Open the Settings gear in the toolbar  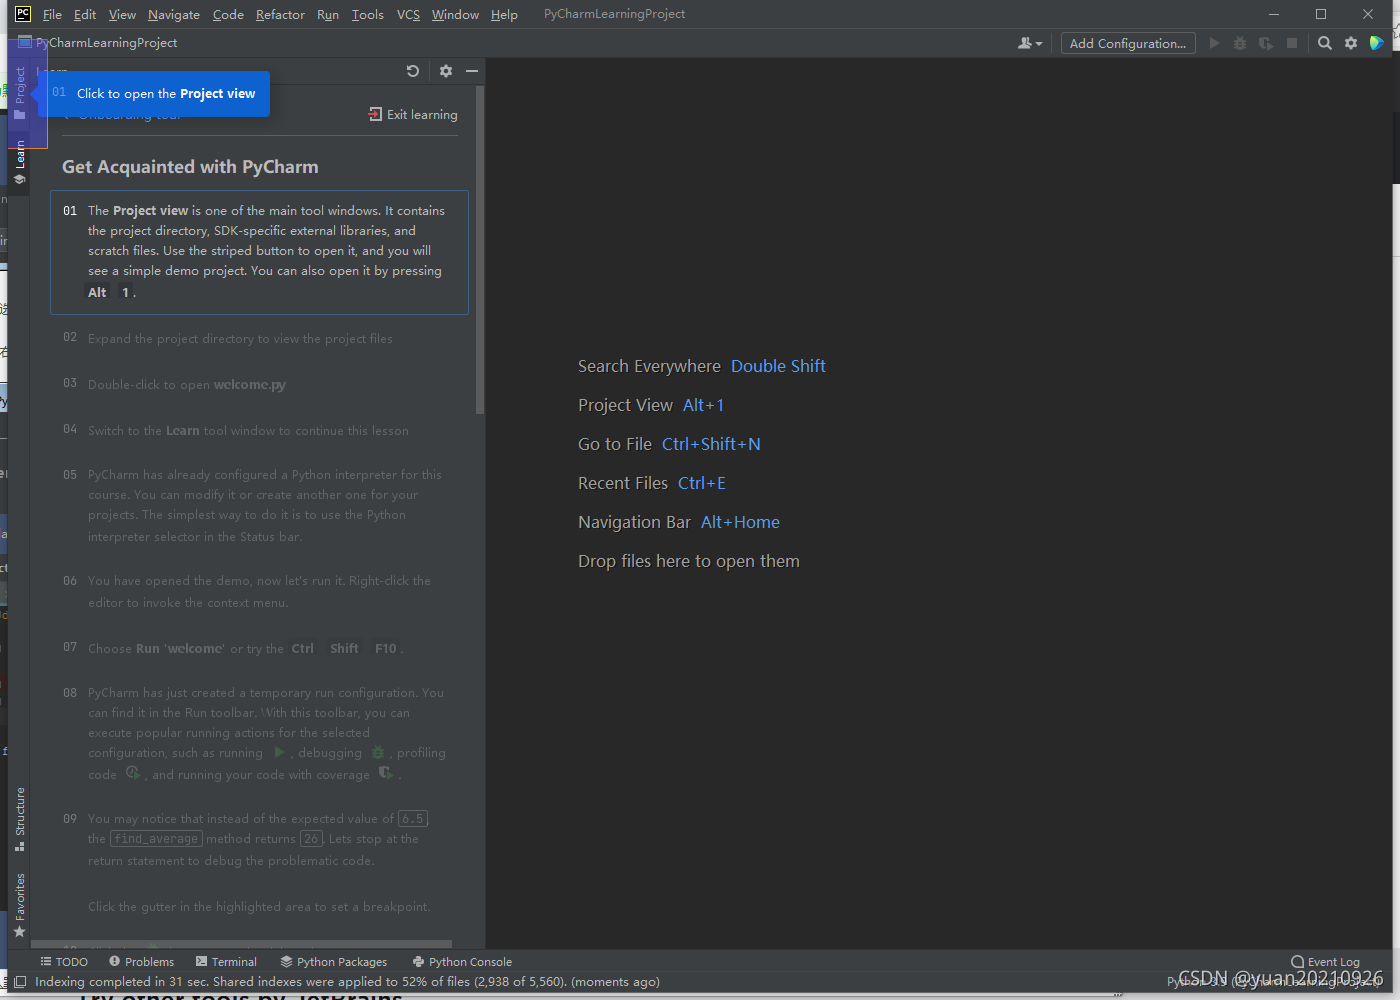tap(1350, 43)
